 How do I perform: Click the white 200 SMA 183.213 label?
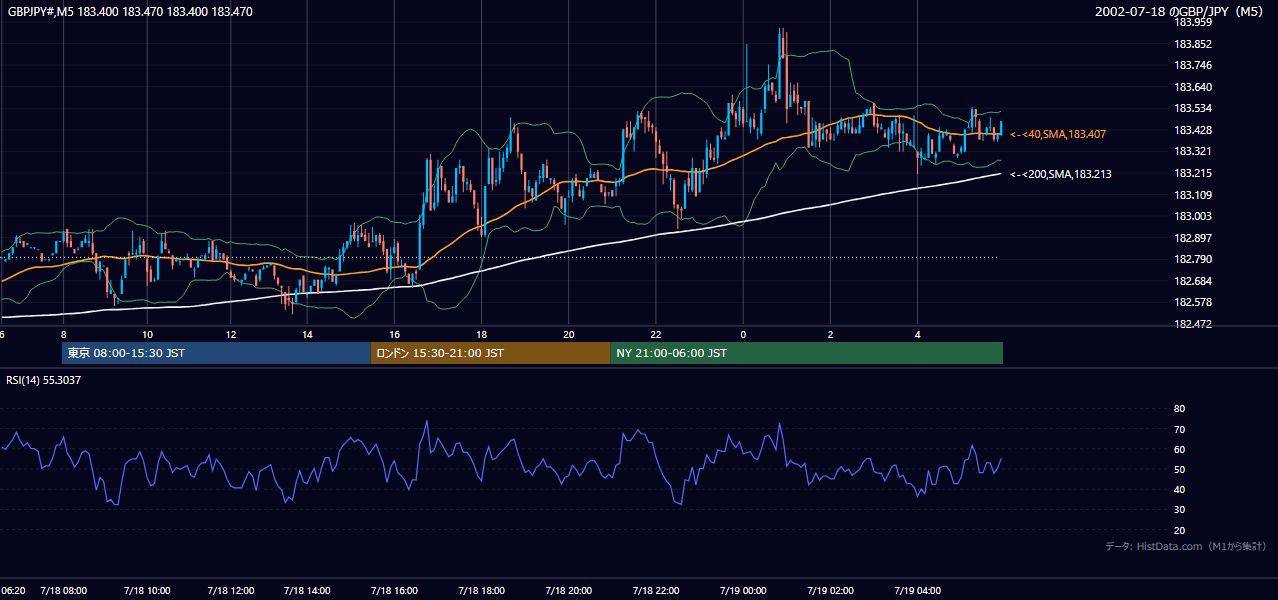[x=1060, y=174]
